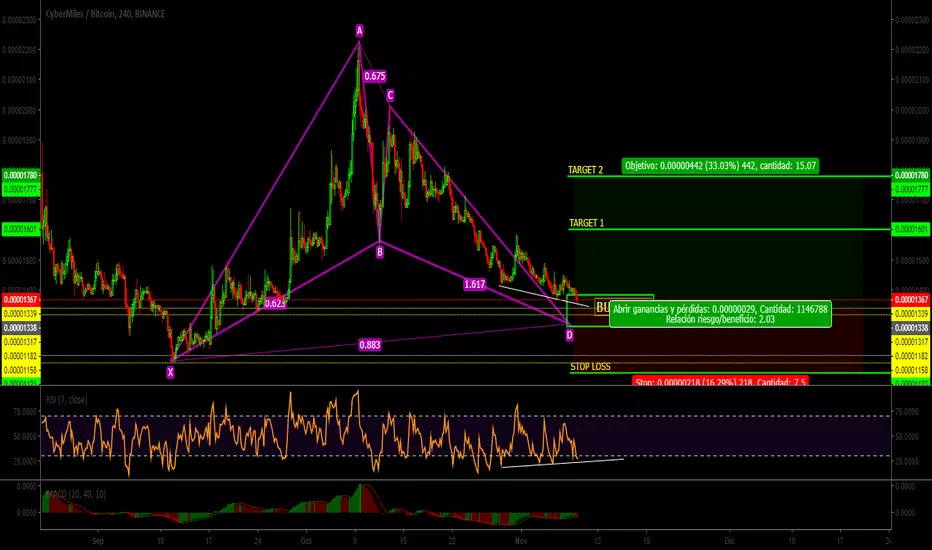This screenshot has width=932, height=550.
Task: Click the 25.0000 RSI level on left scale
Action: (24, 461)
